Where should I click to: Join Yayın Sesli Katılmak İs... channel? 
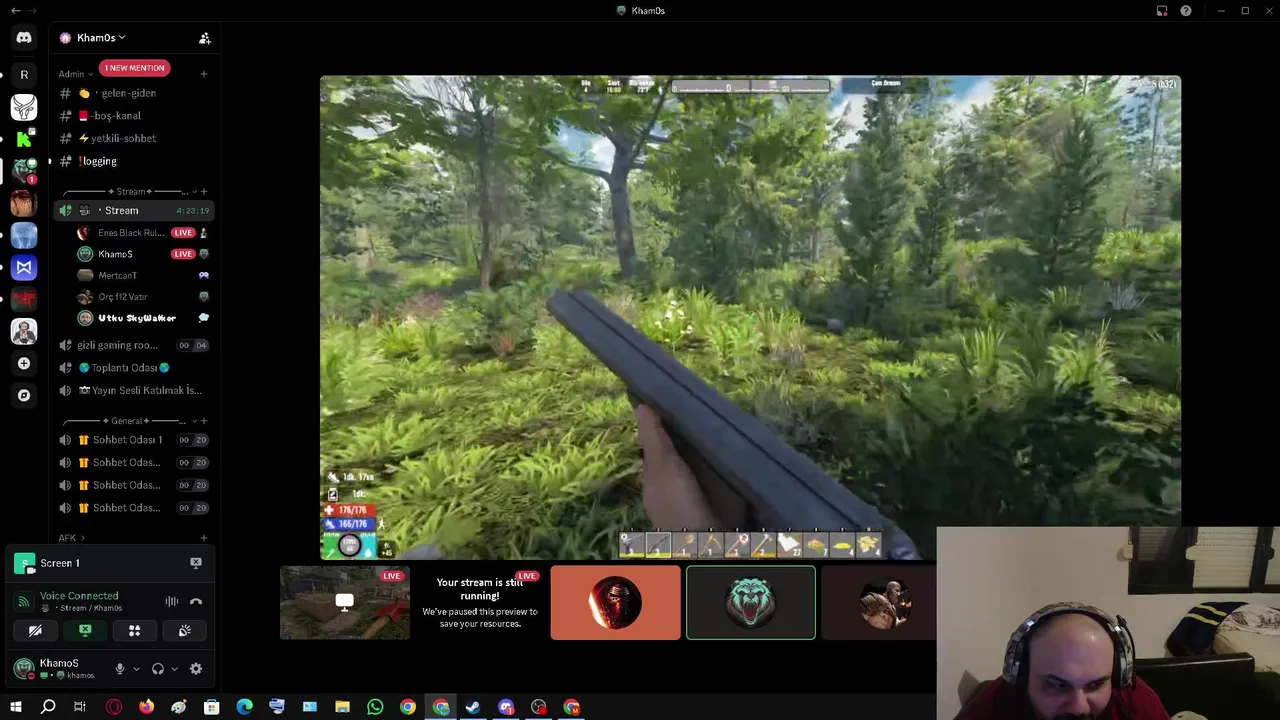(134, 390)
